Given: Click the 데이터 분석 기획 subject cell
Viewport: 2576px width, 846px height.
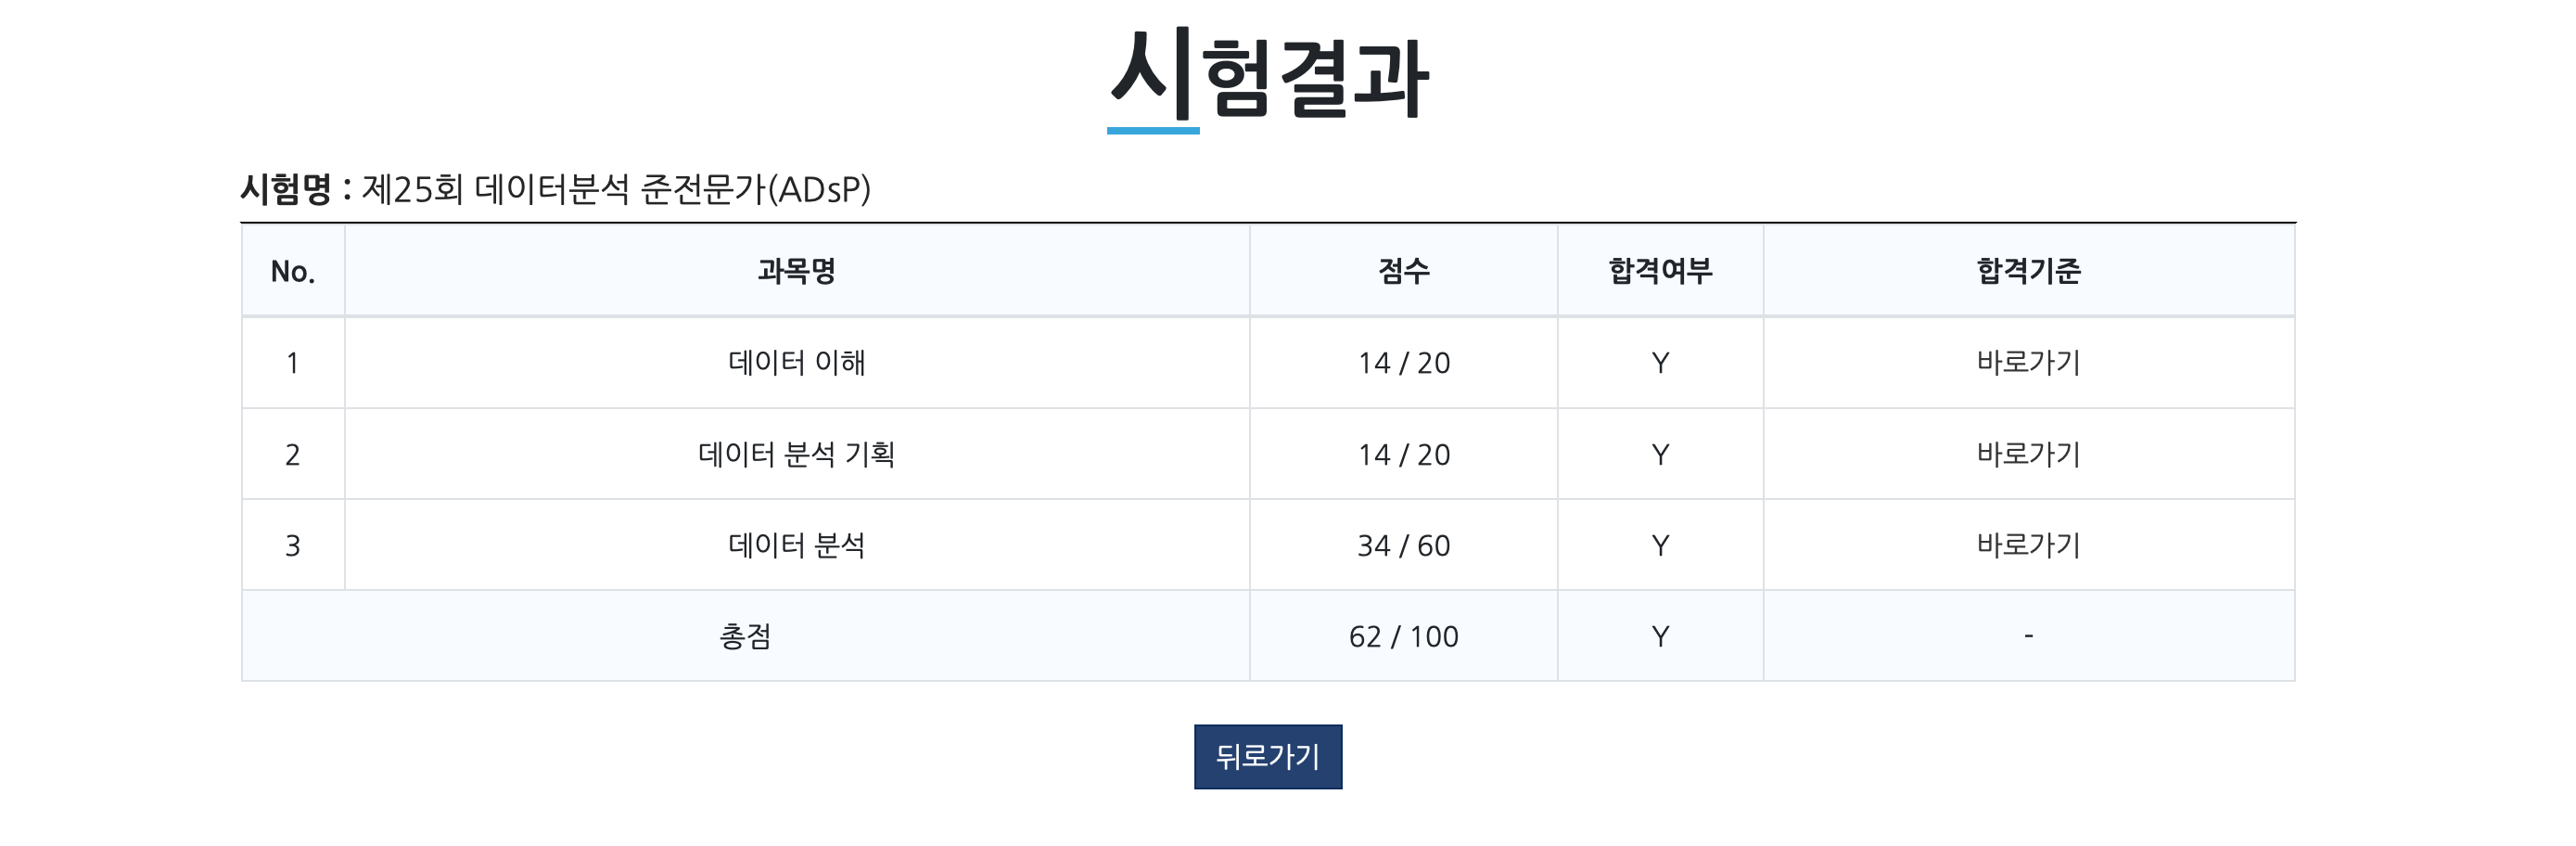Looking at the screenshot, I should point(796,454).
